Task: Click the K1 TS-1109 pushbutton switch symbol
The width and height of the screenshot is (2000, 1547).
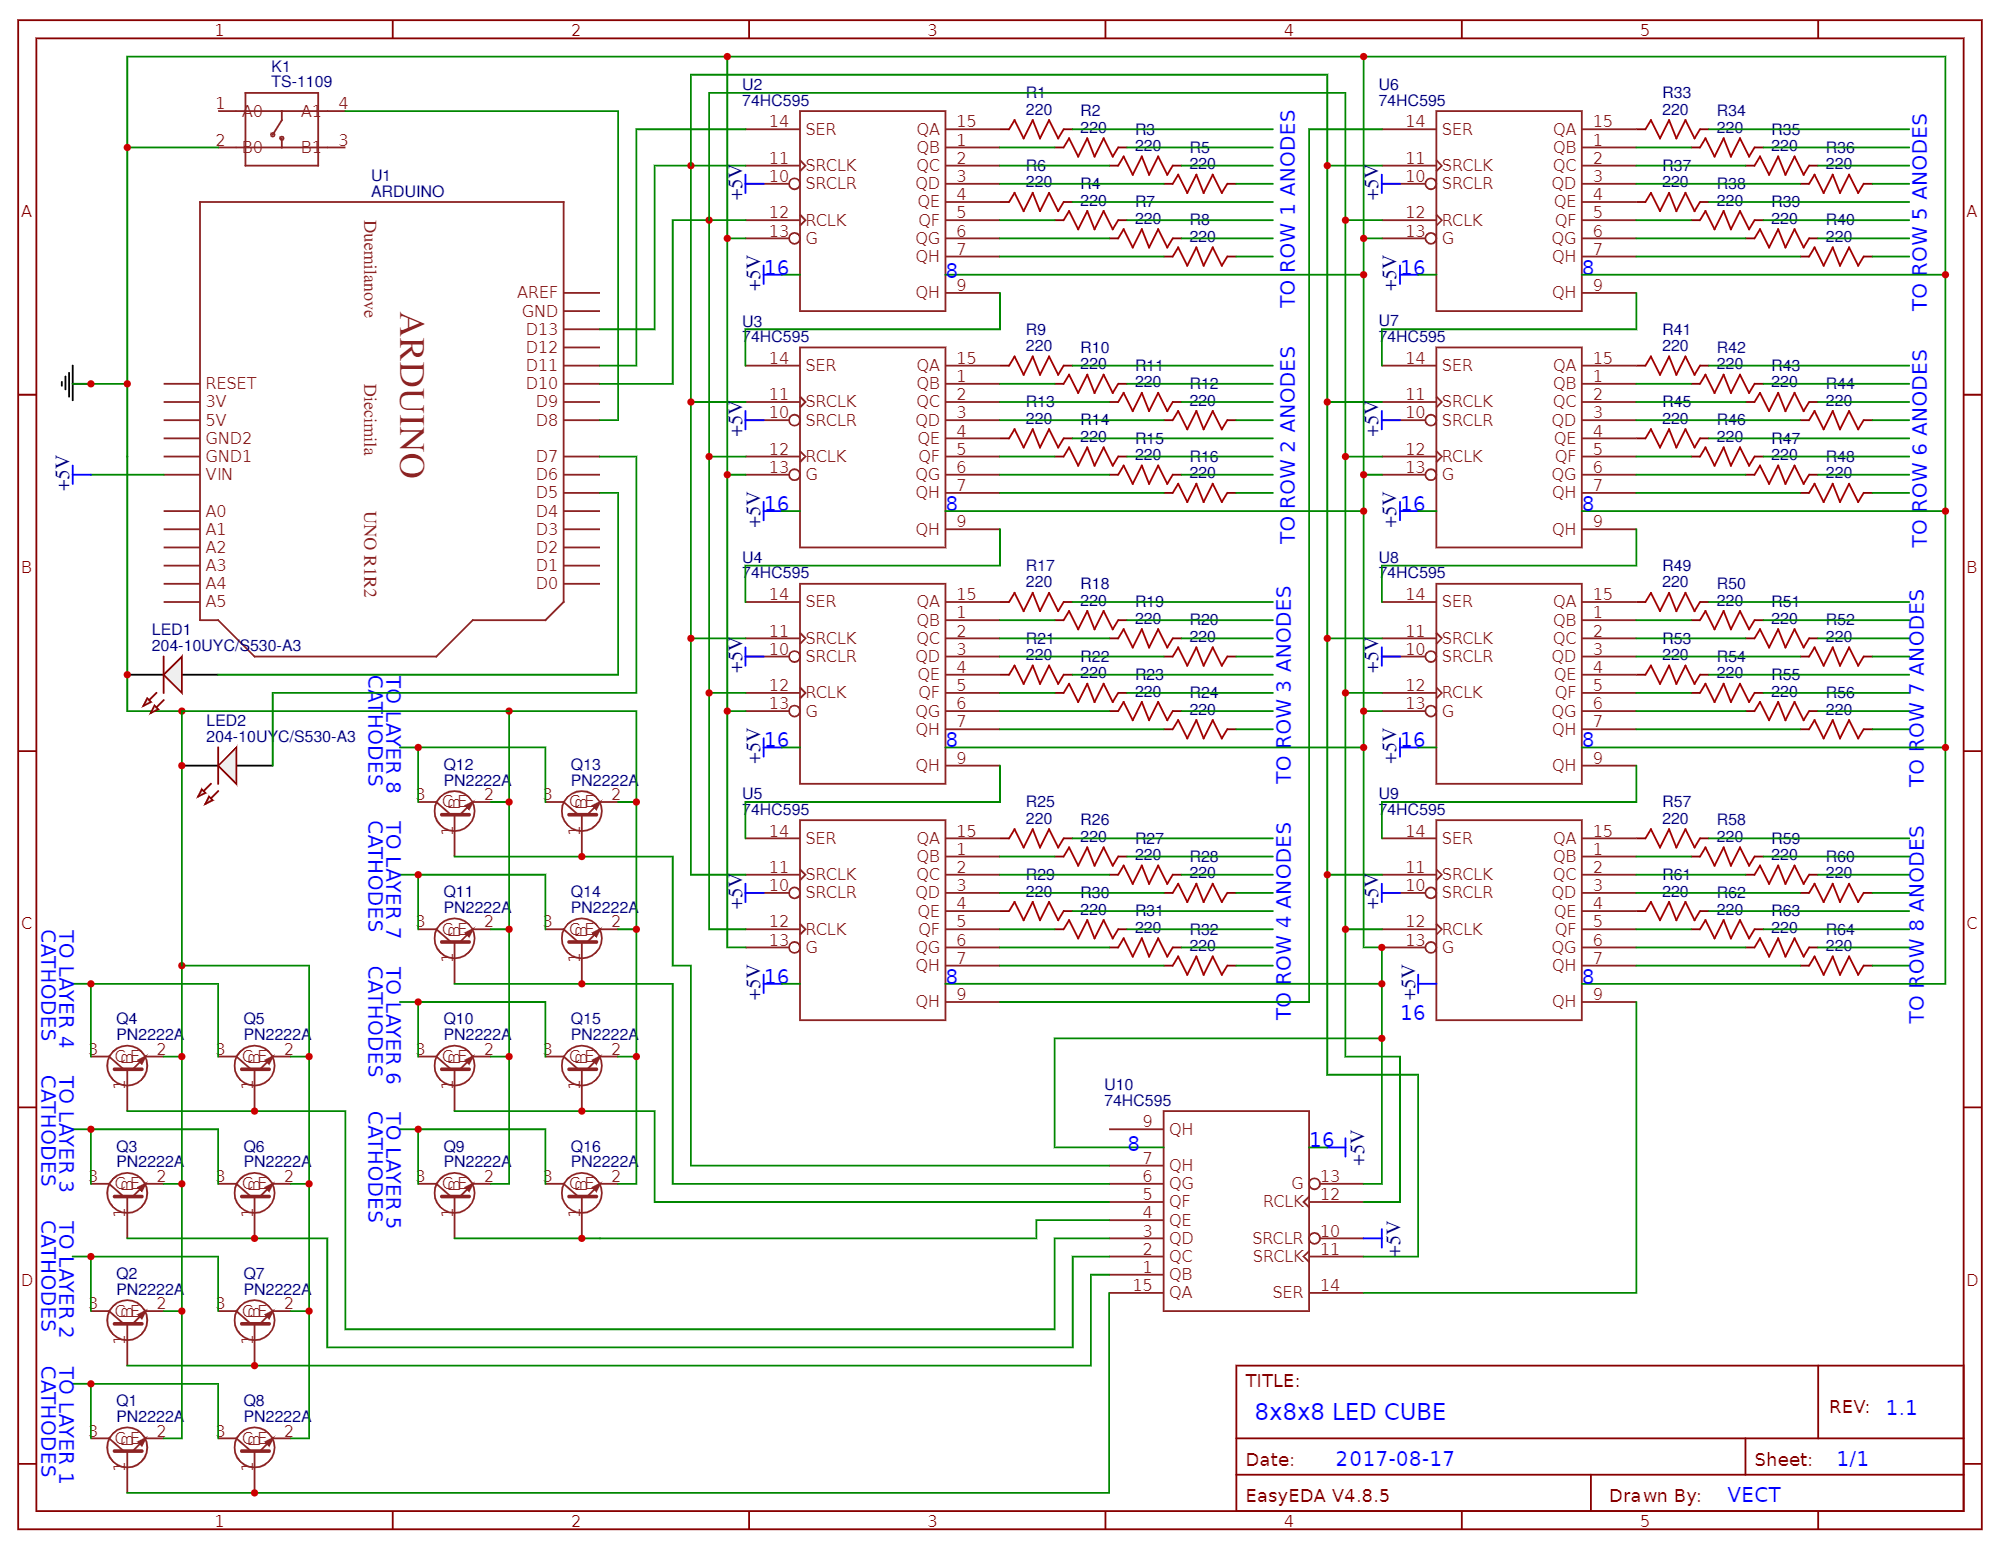Action: [x=281, y=129]
